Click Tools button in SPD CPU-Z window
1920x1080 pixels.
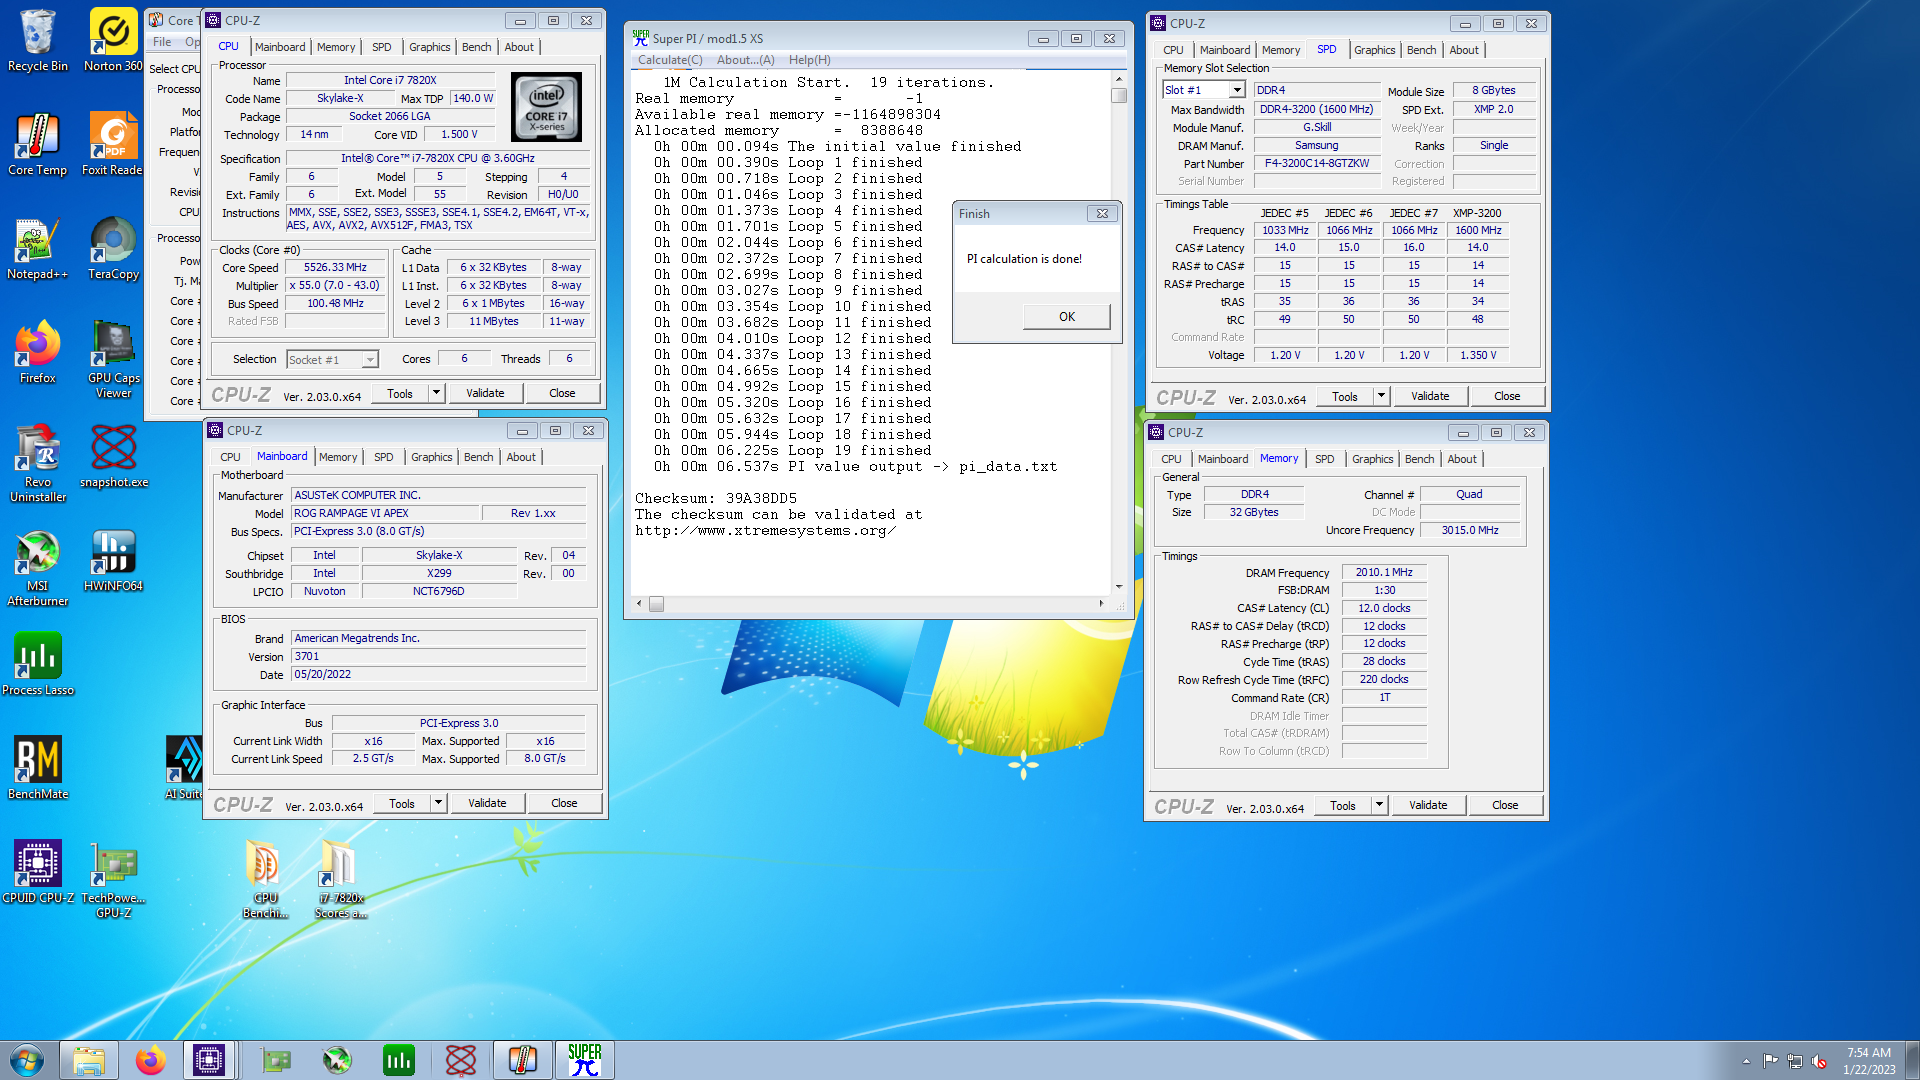[x=1345, y=396]
